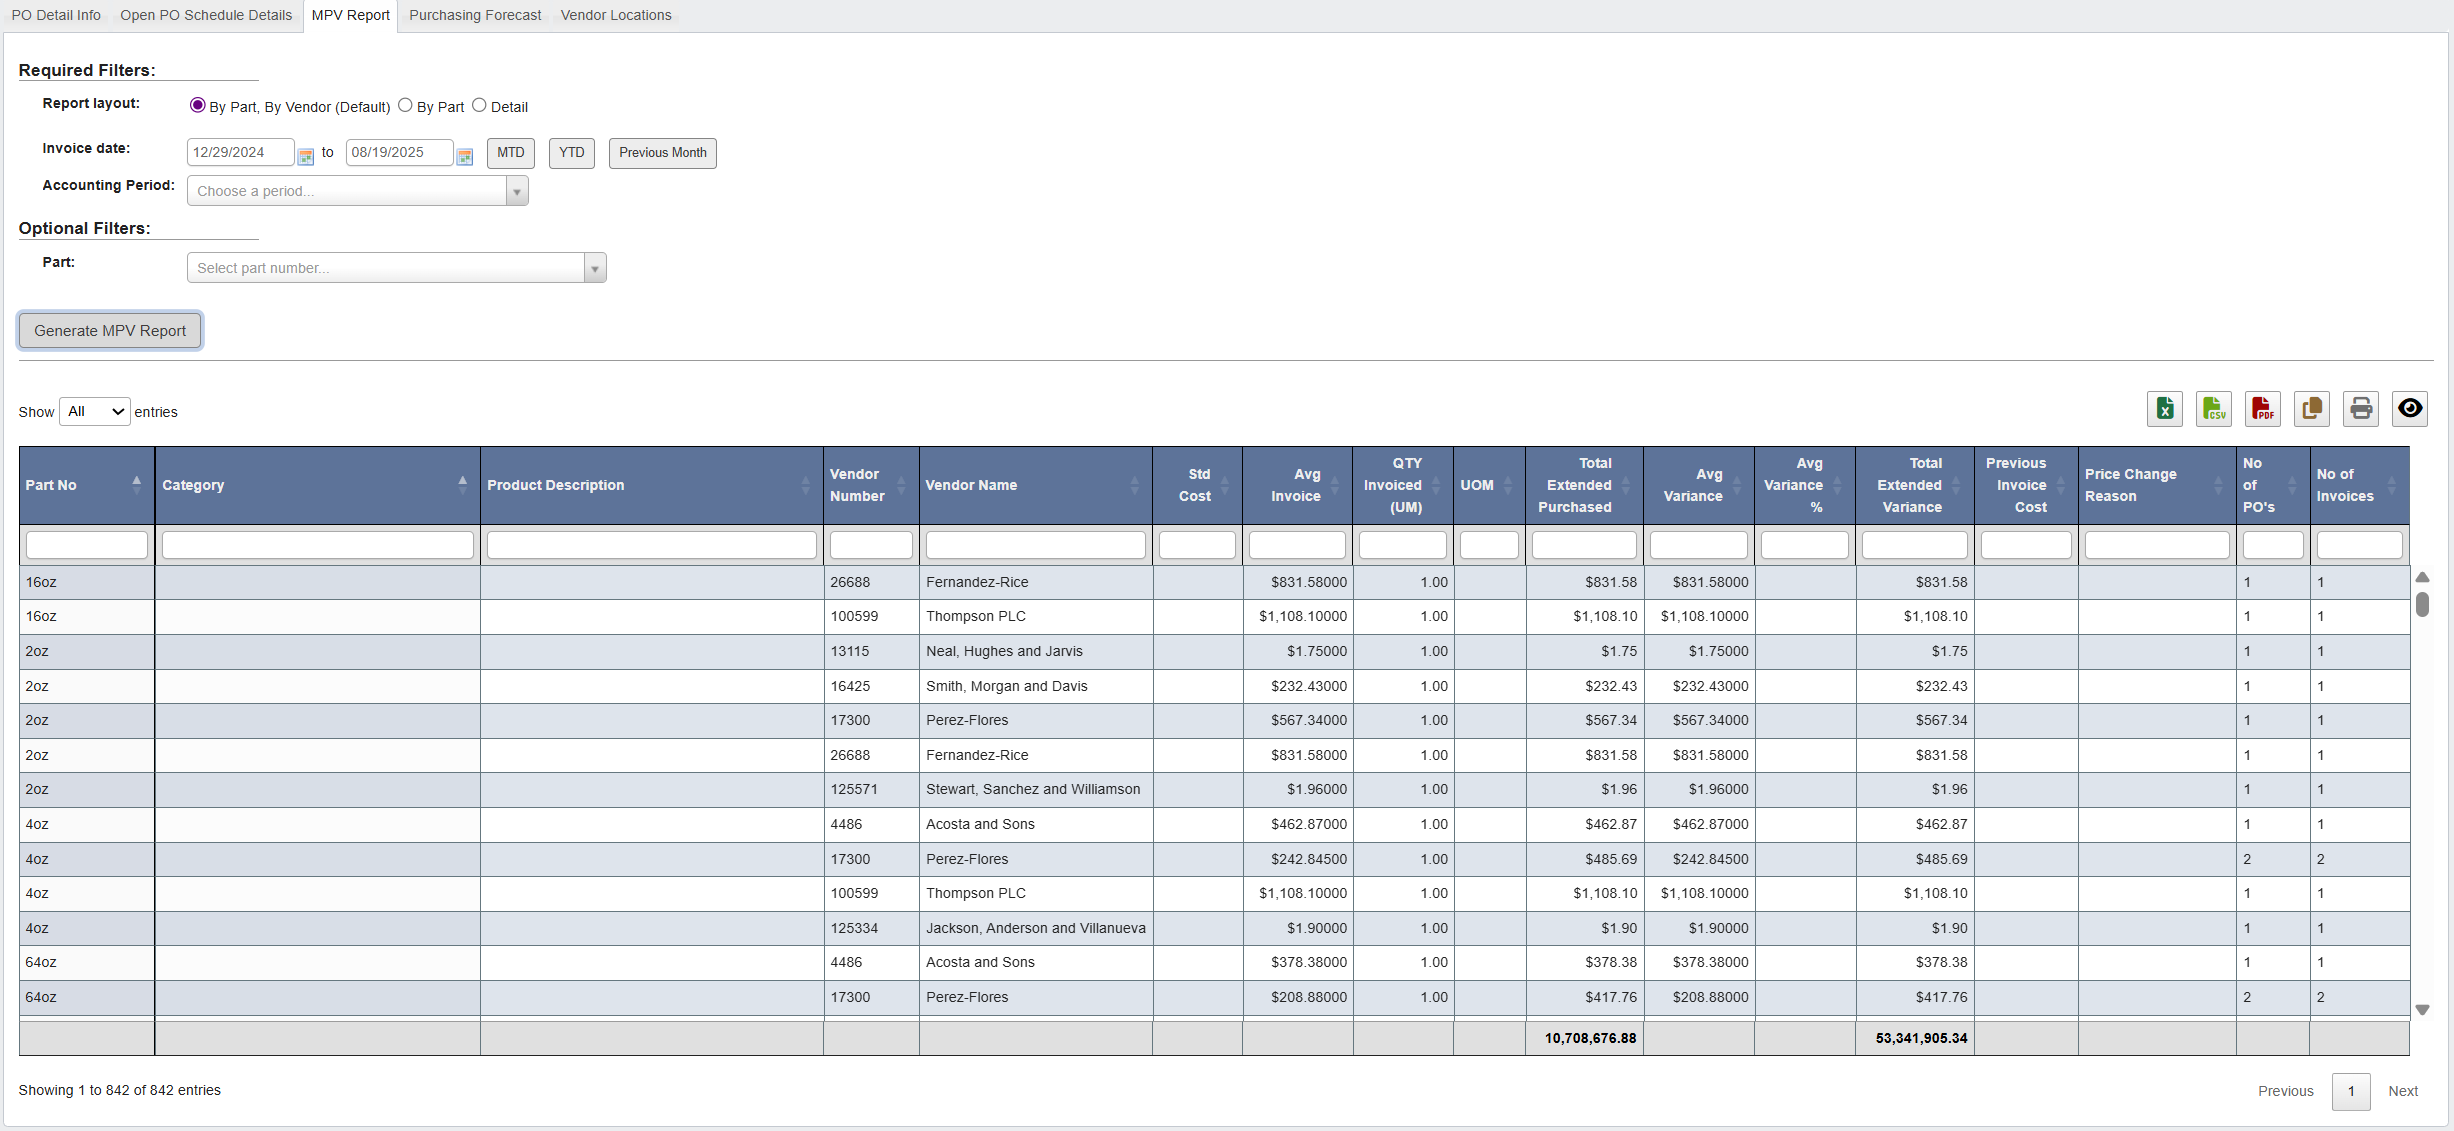Image resolution: width=2454 pixels, height=1131 pixels.
Task: Click the Vendor Name filter input field
Action: (1035, 544)
